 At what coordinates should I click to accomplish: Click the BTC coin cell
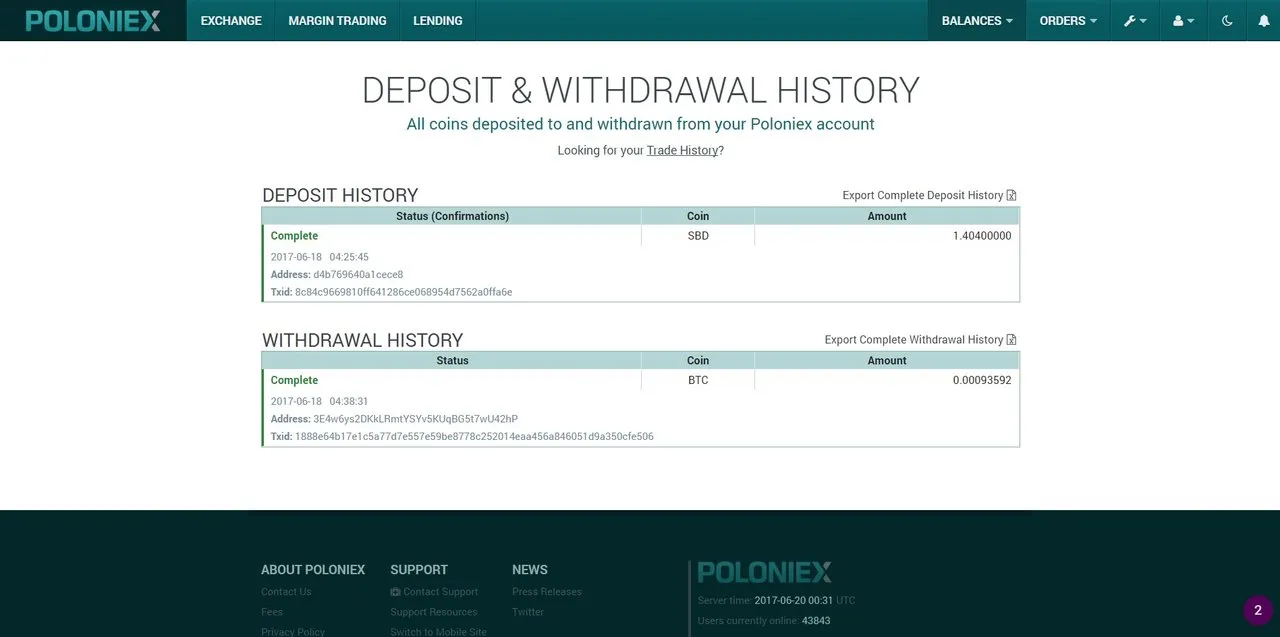click(x=698, y=380)
